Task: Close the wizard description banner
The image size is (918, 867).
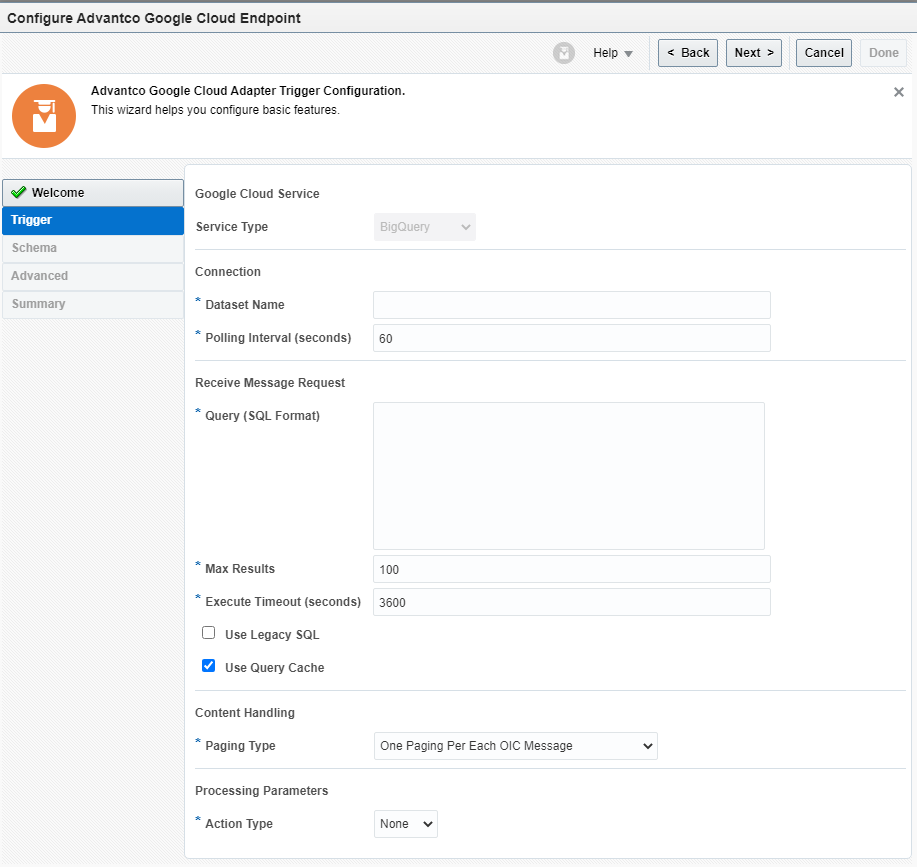Action: tap(899, 92)
